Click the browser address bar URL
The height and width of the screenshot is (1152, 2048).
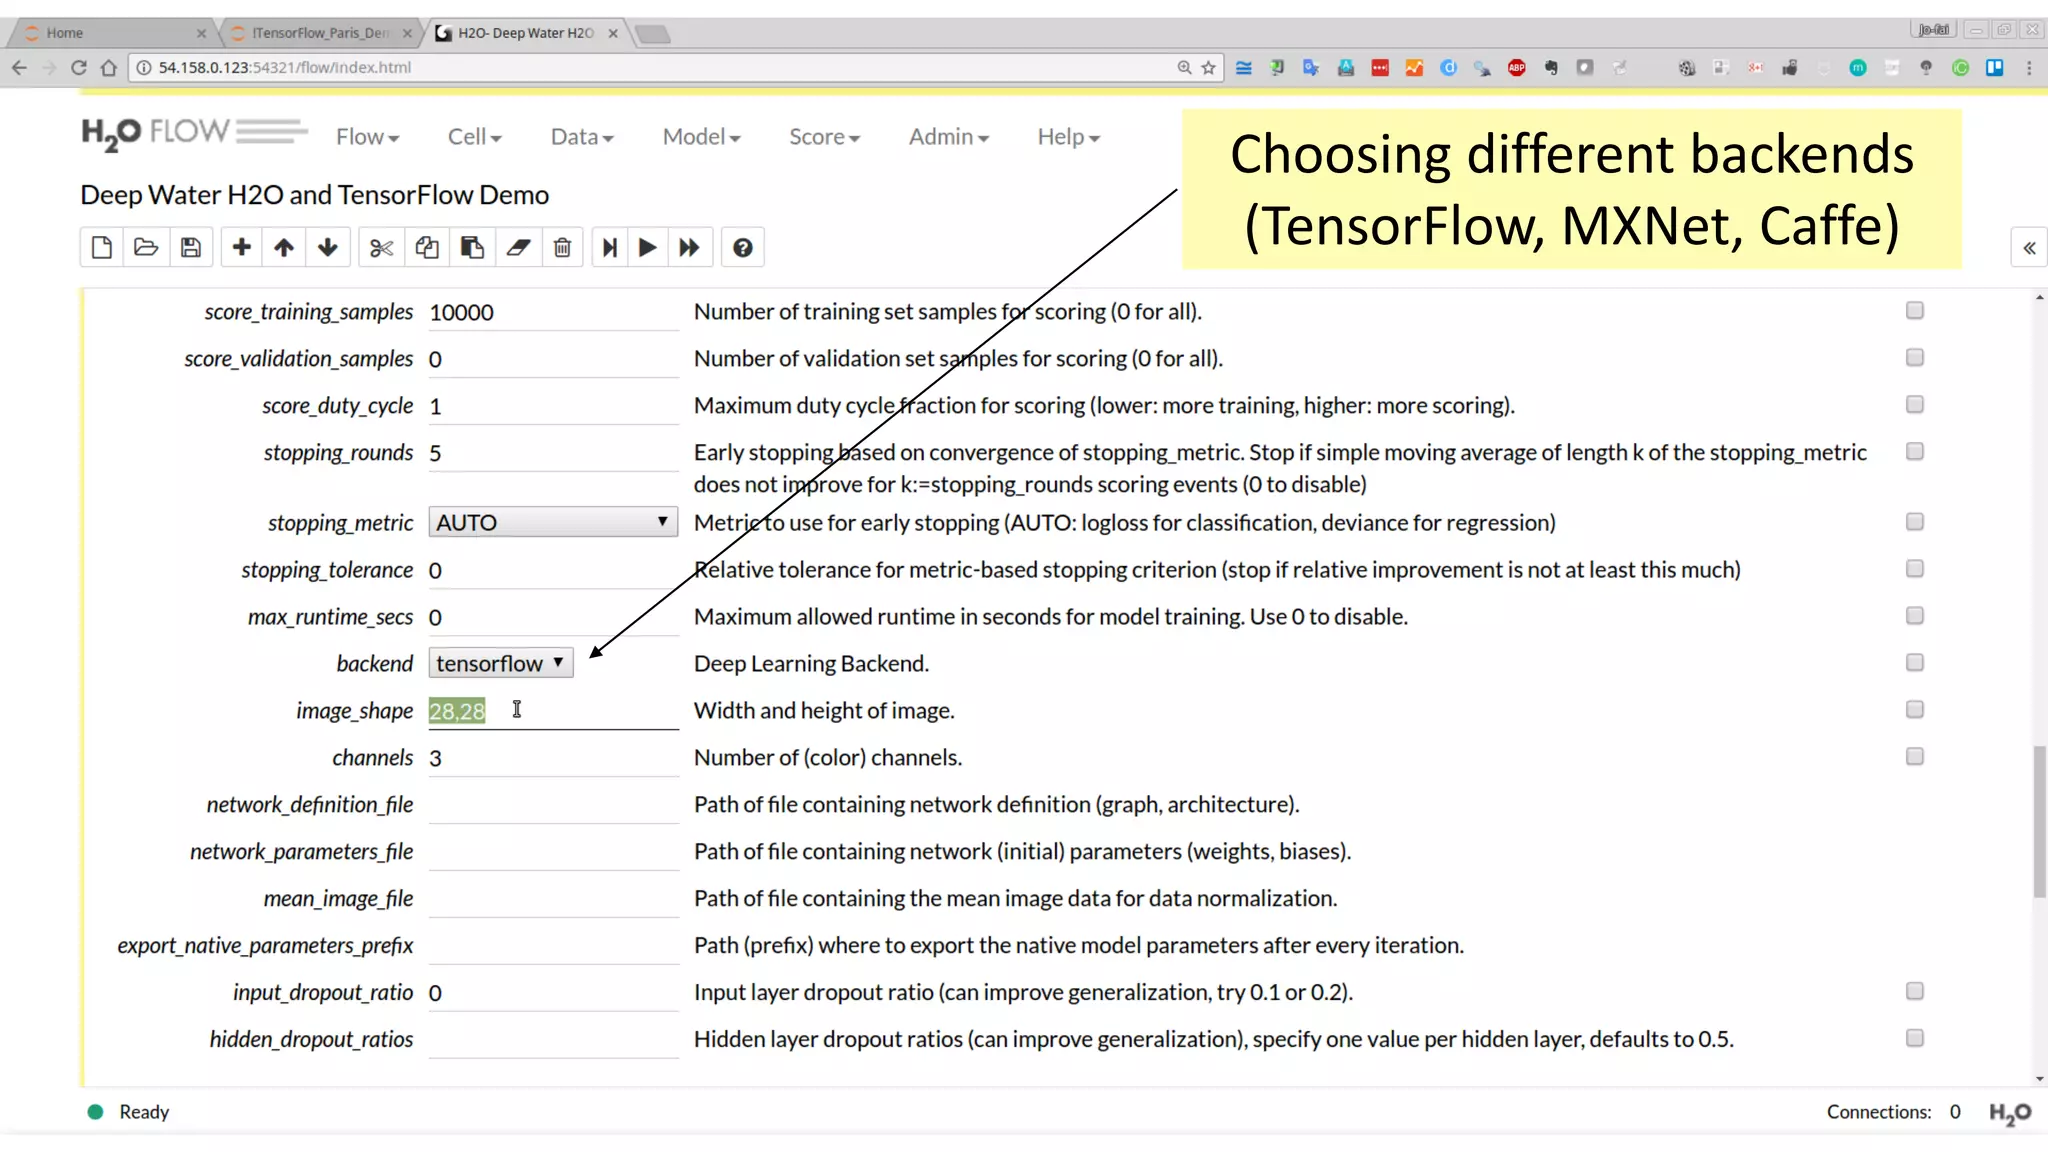coord(285,68)
